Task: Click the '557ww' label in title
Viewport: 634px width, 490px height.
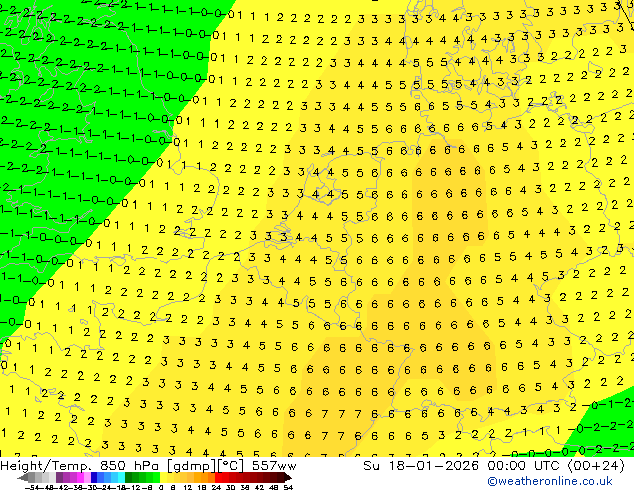Action: (274, 466)
